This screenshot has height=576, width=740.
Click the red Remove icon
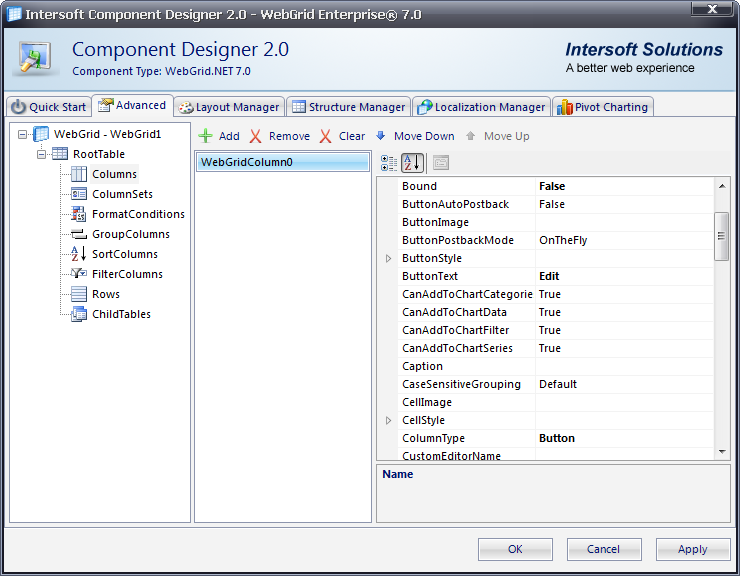pyautogui.click(x=256, y=136)
